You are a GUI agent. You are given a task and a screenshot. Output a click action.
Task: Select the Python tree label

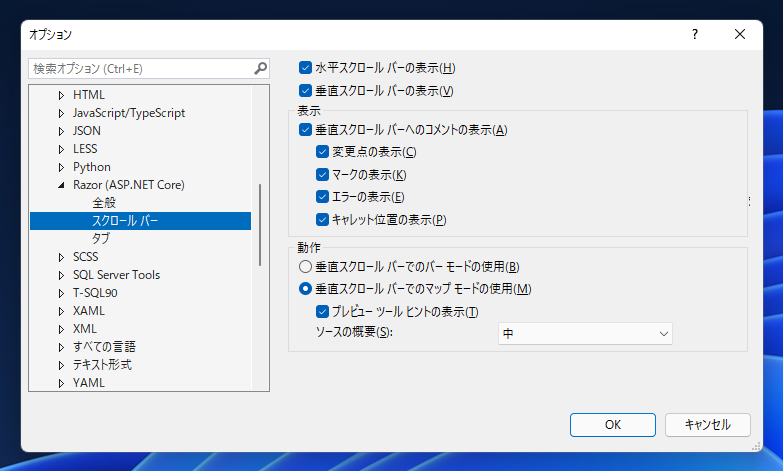point(92,167)
